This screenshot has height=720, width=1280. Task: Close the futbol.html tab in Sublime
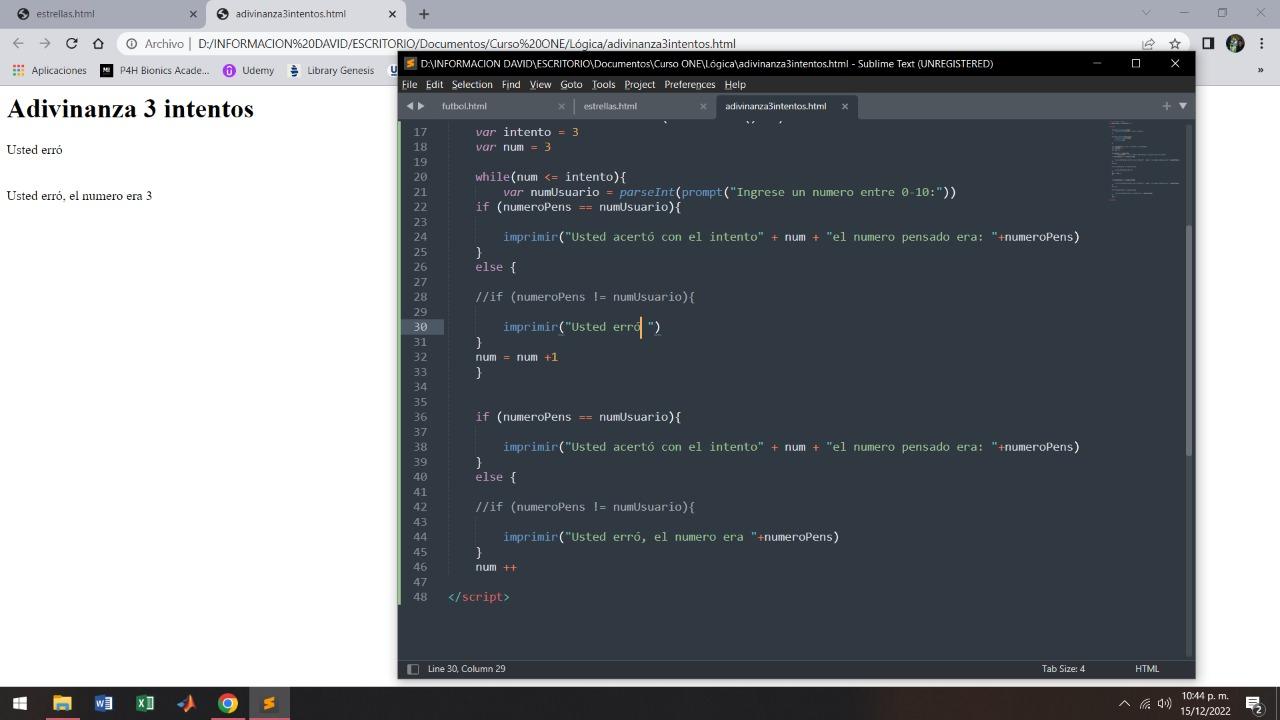[x=561, y=106]
